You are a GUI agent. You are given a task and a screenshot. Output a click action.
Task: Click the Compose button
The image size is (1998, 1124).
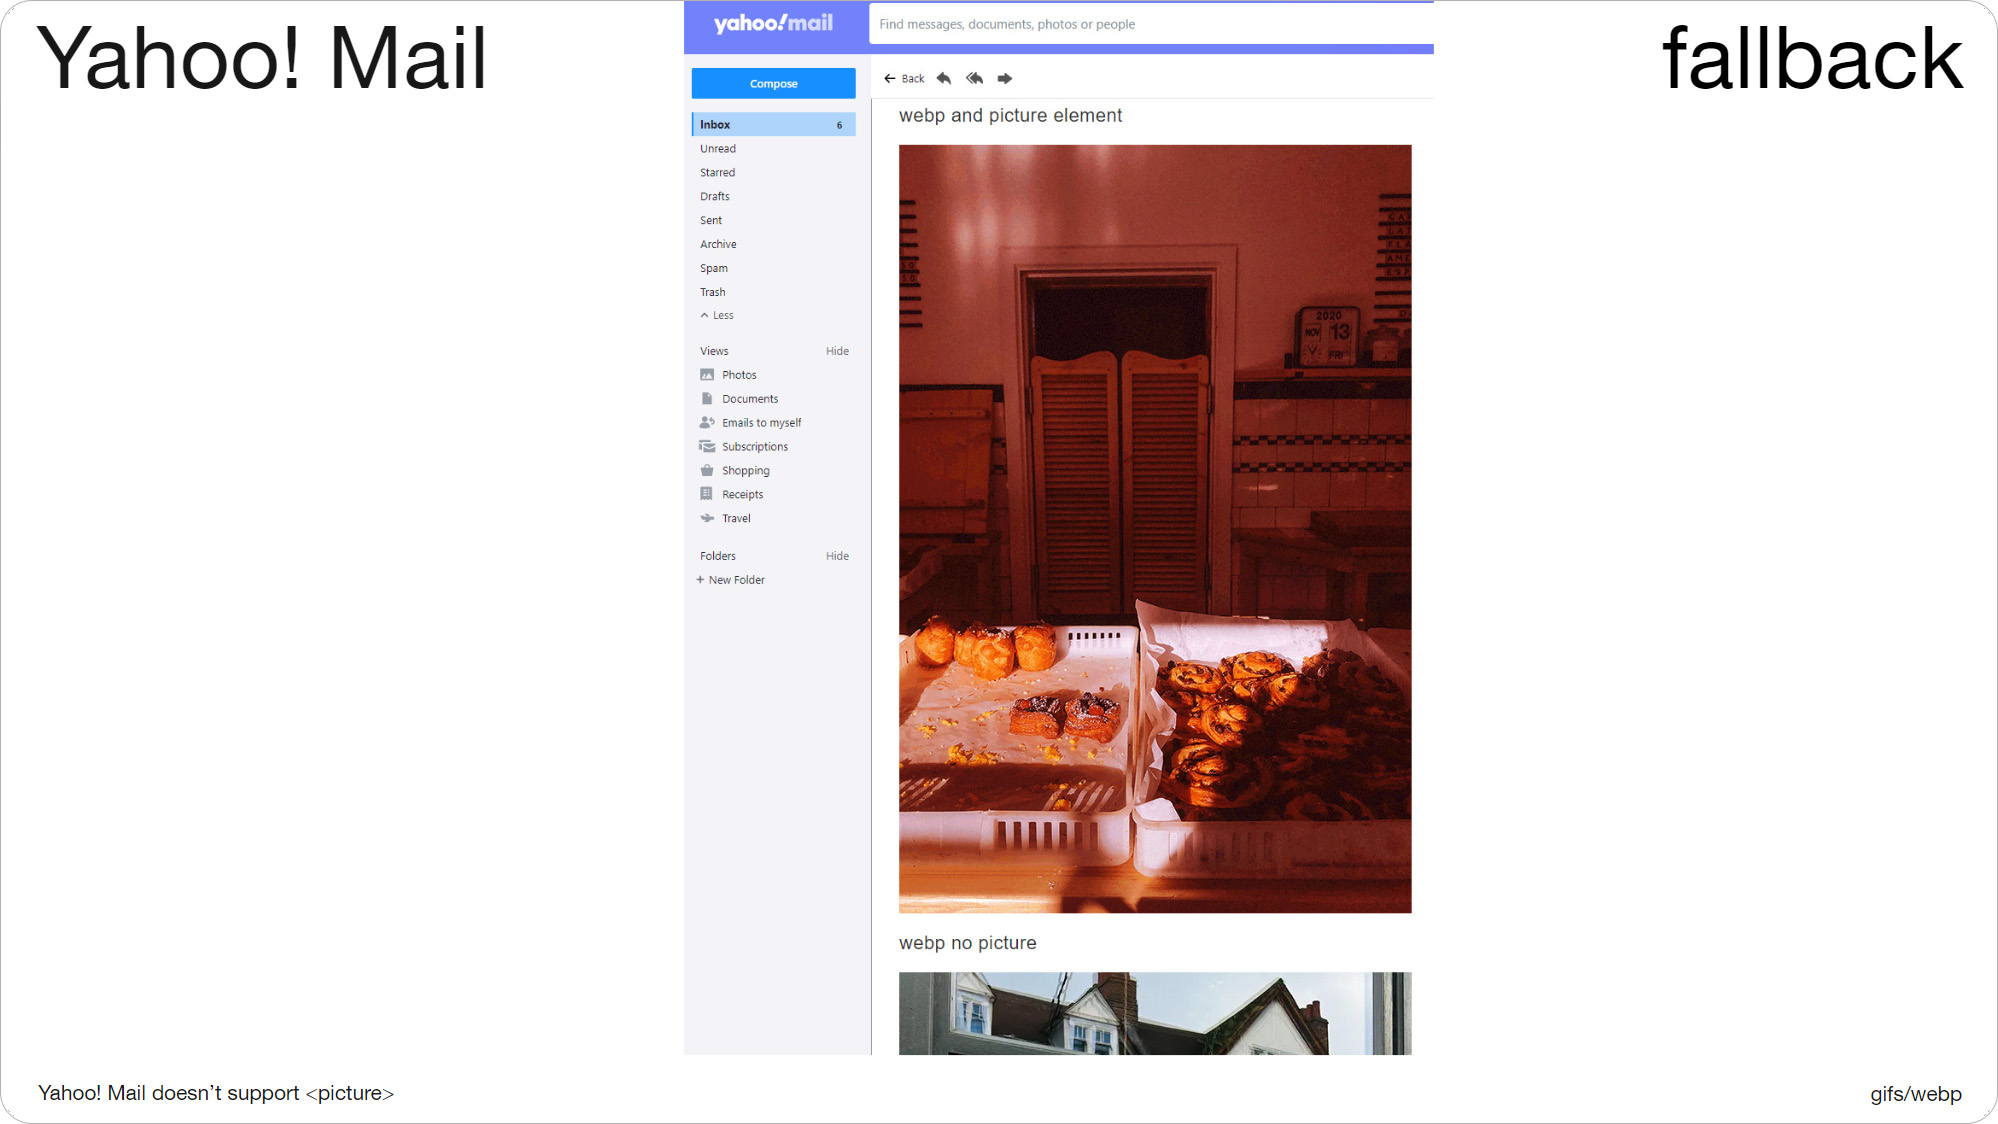(773, 84)
